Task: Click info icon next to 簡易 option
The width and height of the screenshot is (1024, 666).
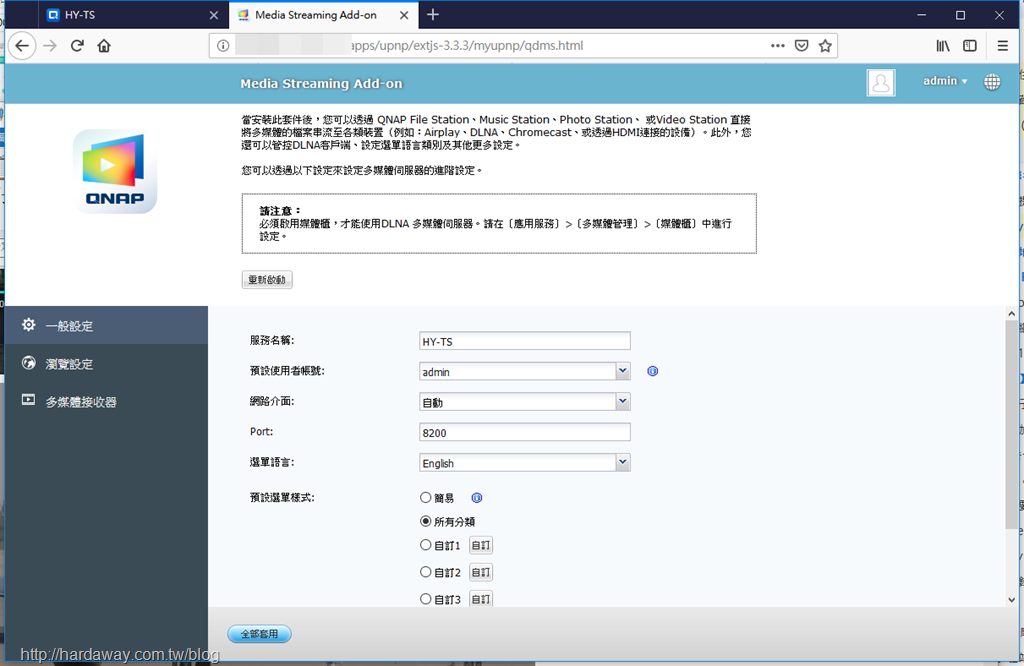Action: coord(477,498)
